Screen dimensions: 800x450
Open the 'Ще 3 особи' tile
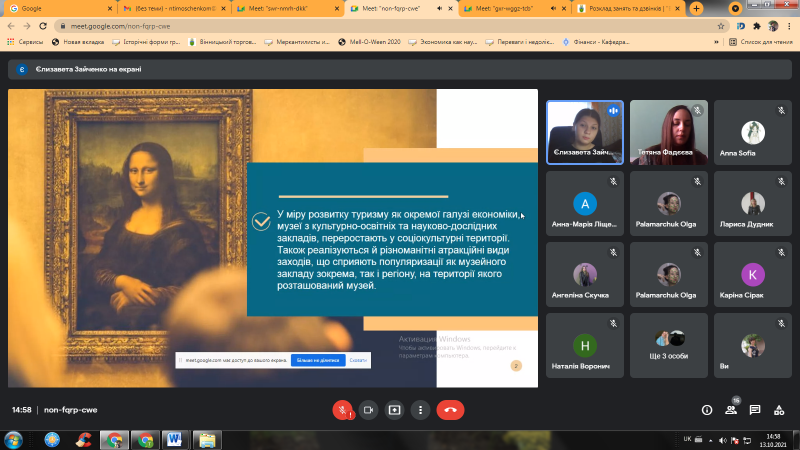669,345
